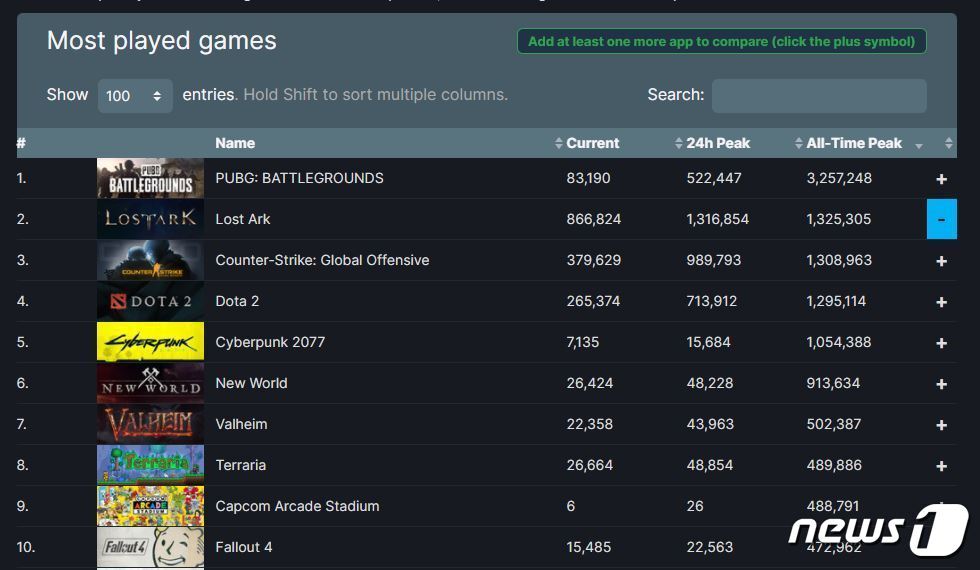Open the PUBG: BATTLEGROUNDS name link

[x=299, y=178]
